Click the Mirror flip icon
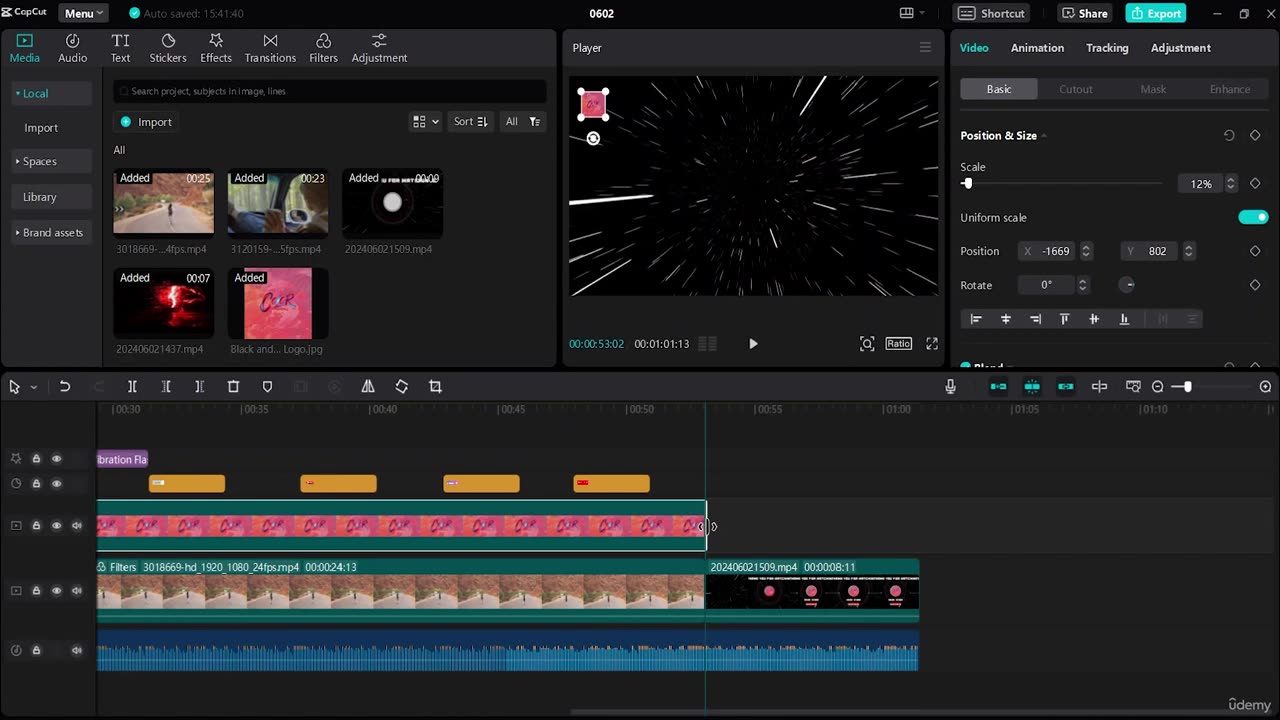This screenshot has width=1280, height=720. click(368, 386)
